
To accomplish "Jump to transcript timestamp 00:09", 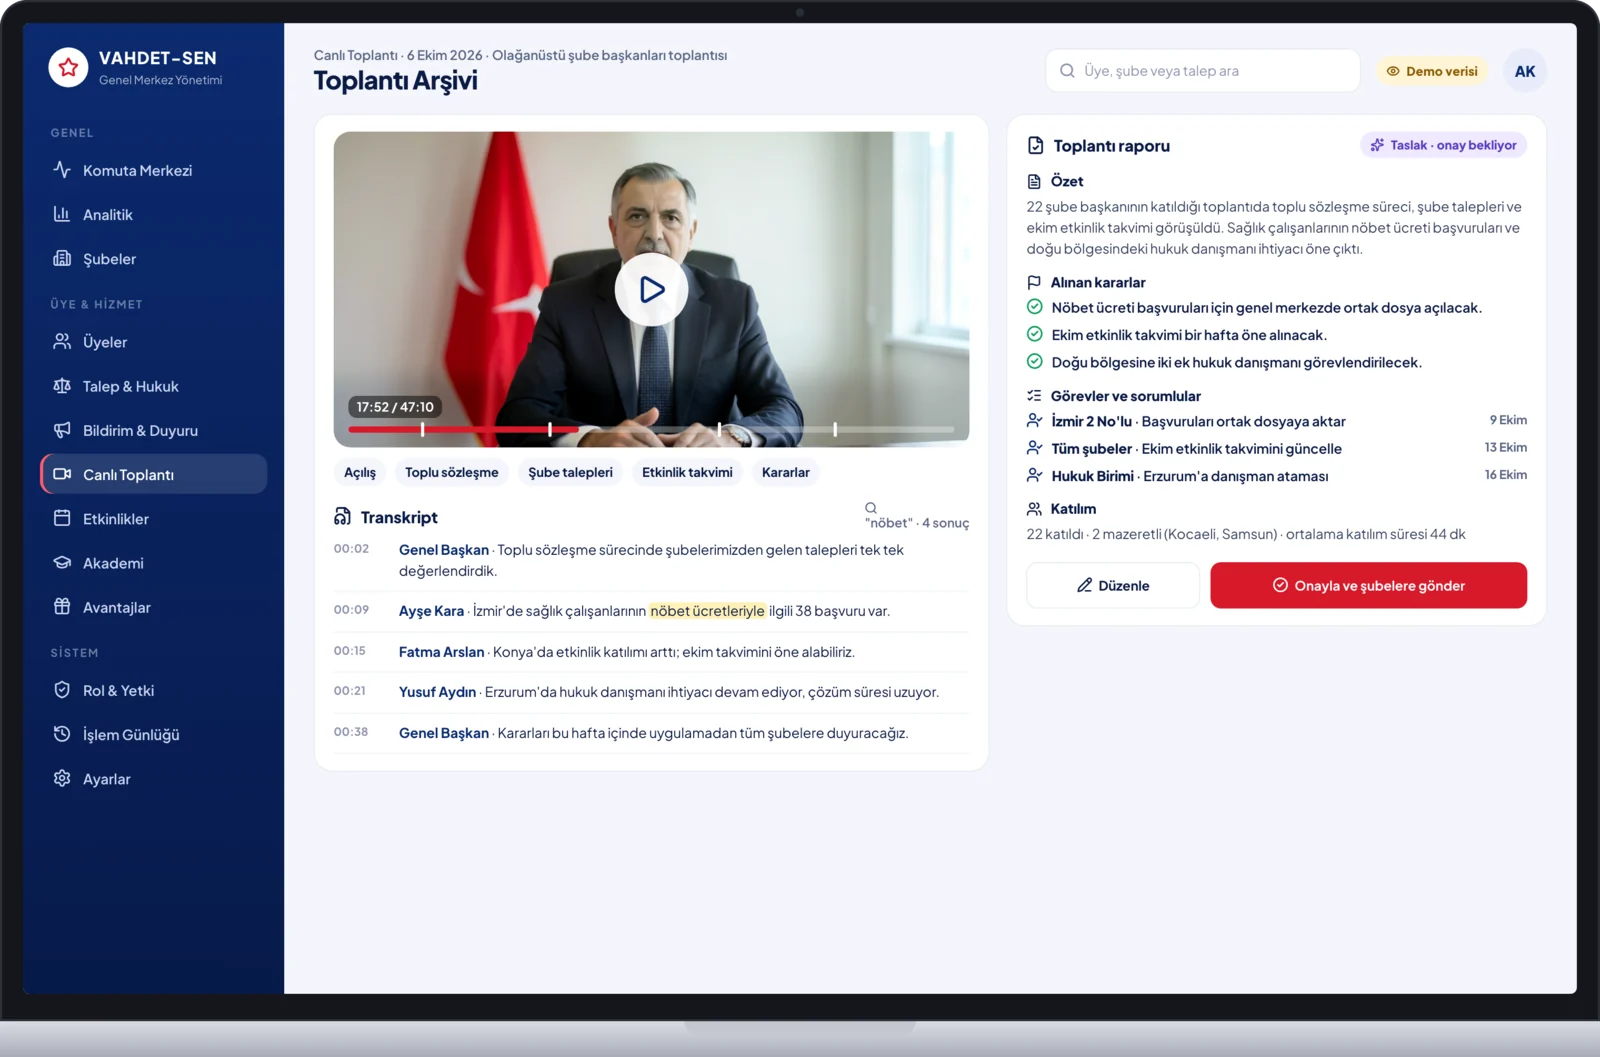I will tap(351, 610).
